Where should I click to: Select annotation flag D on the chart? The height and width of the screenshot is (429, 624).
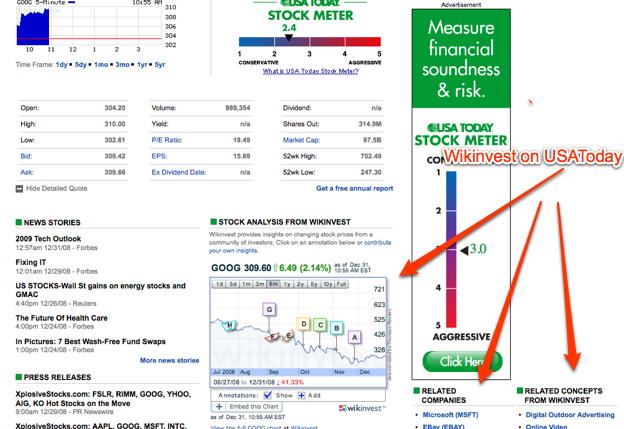pos(304,324)
